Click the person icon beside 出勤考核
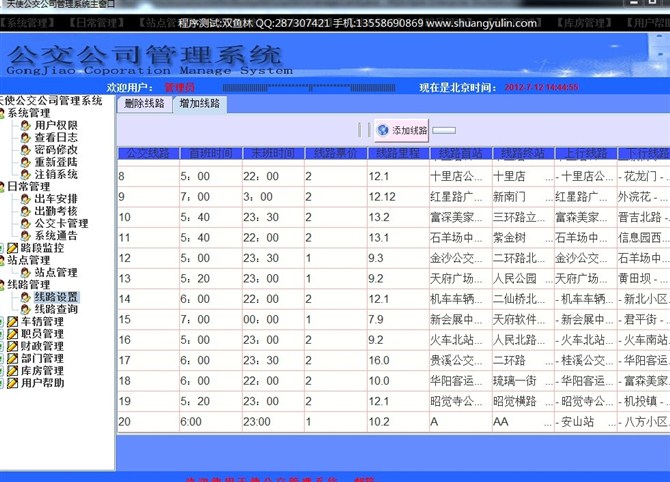Viewport: 670px width, 482px height. coord(26,211)
